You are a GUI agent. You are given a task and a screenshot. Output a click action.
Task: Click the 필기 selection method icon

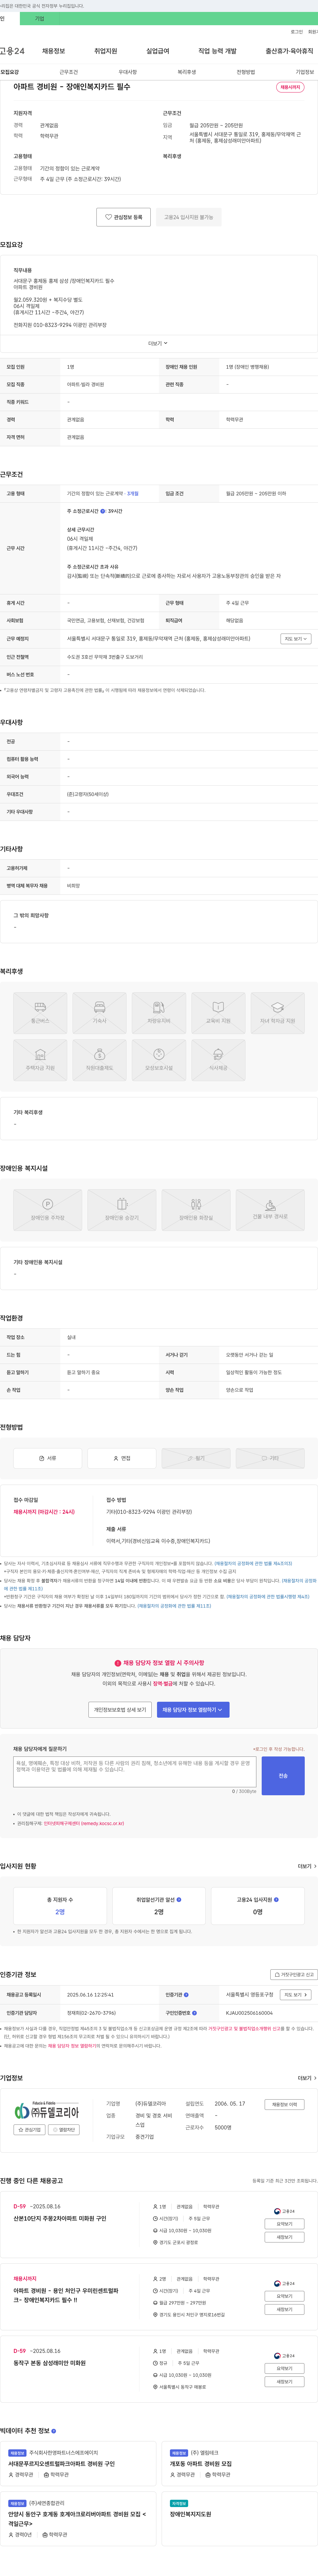(x=196, y=1458)
